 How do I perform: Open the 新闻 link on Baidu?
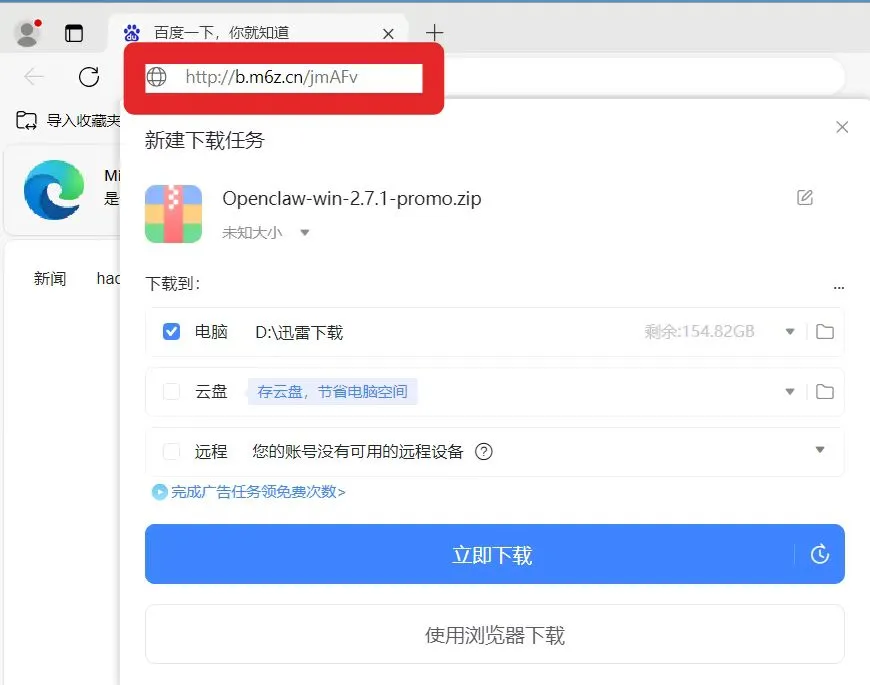pyautogui.click(x=50, y=278)
